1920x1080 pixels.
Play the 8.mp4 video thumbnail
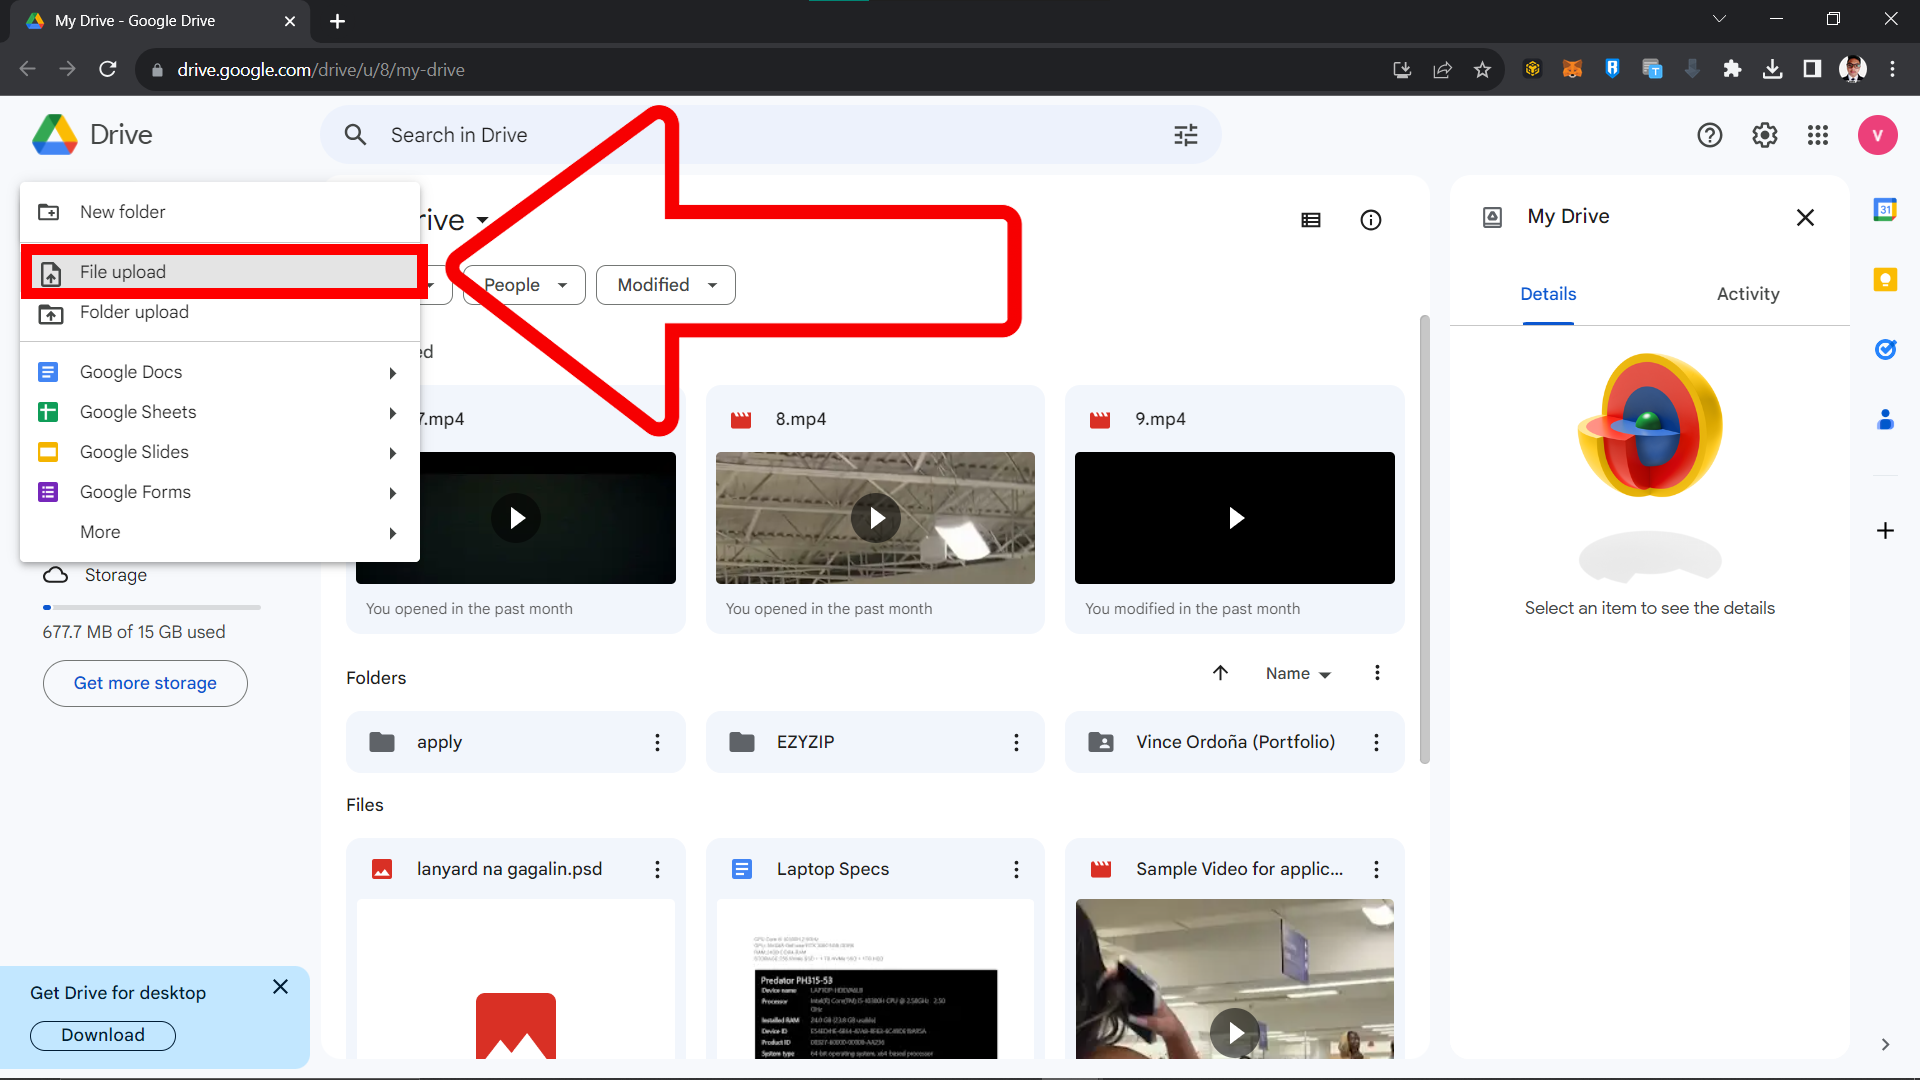(875, 517)
